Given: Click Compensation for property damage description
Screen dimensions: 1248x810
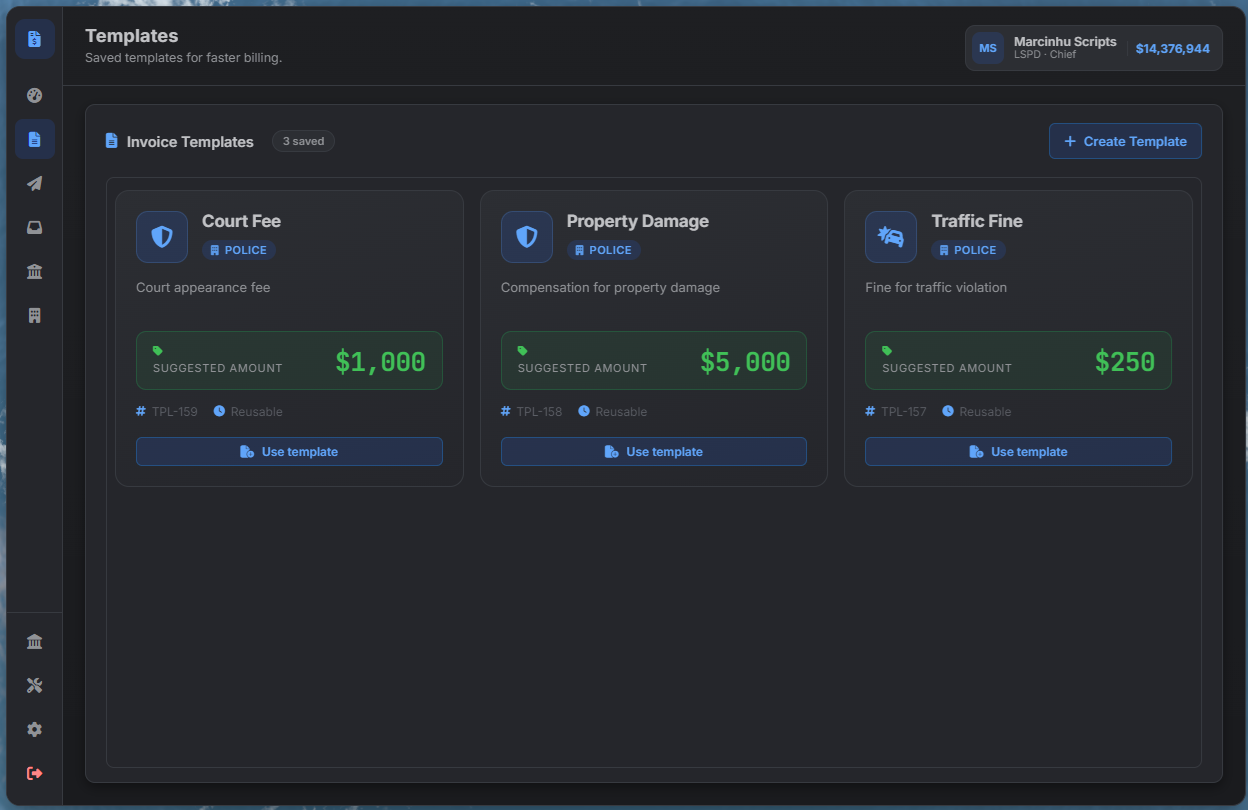Looking at the screenshot, I should point(610,287).
